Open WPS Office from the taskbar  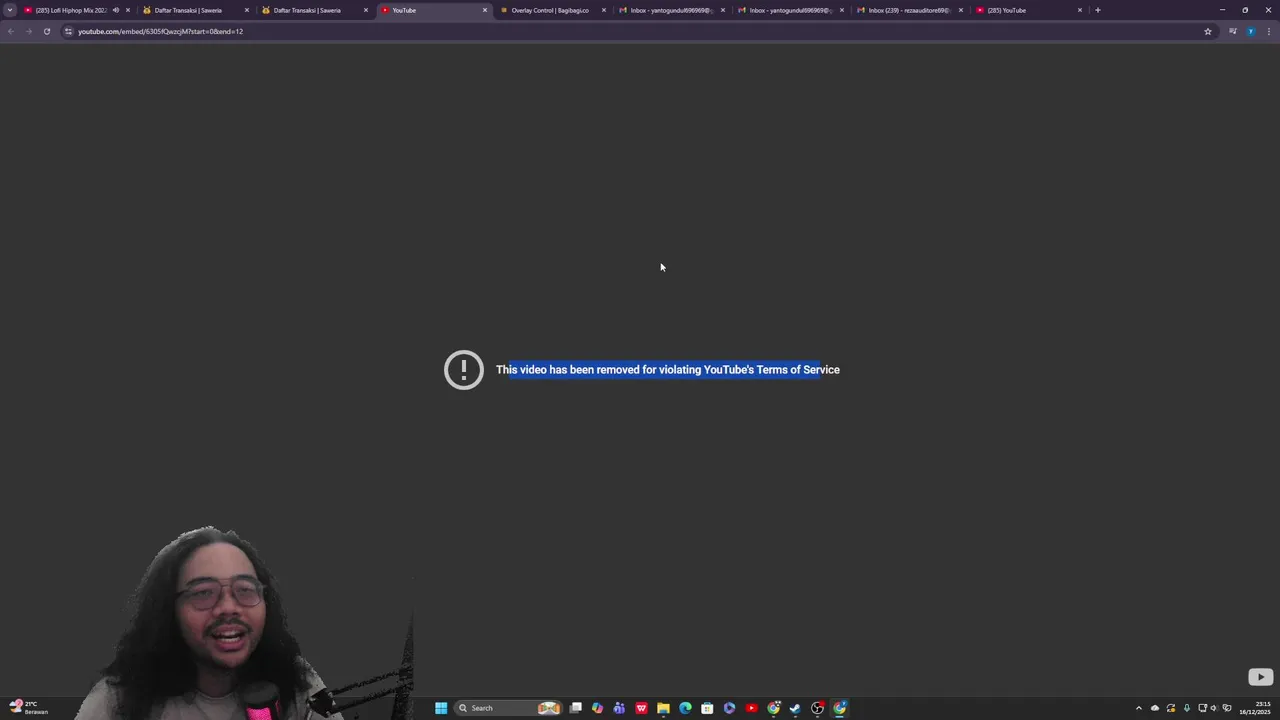point(642,708)
